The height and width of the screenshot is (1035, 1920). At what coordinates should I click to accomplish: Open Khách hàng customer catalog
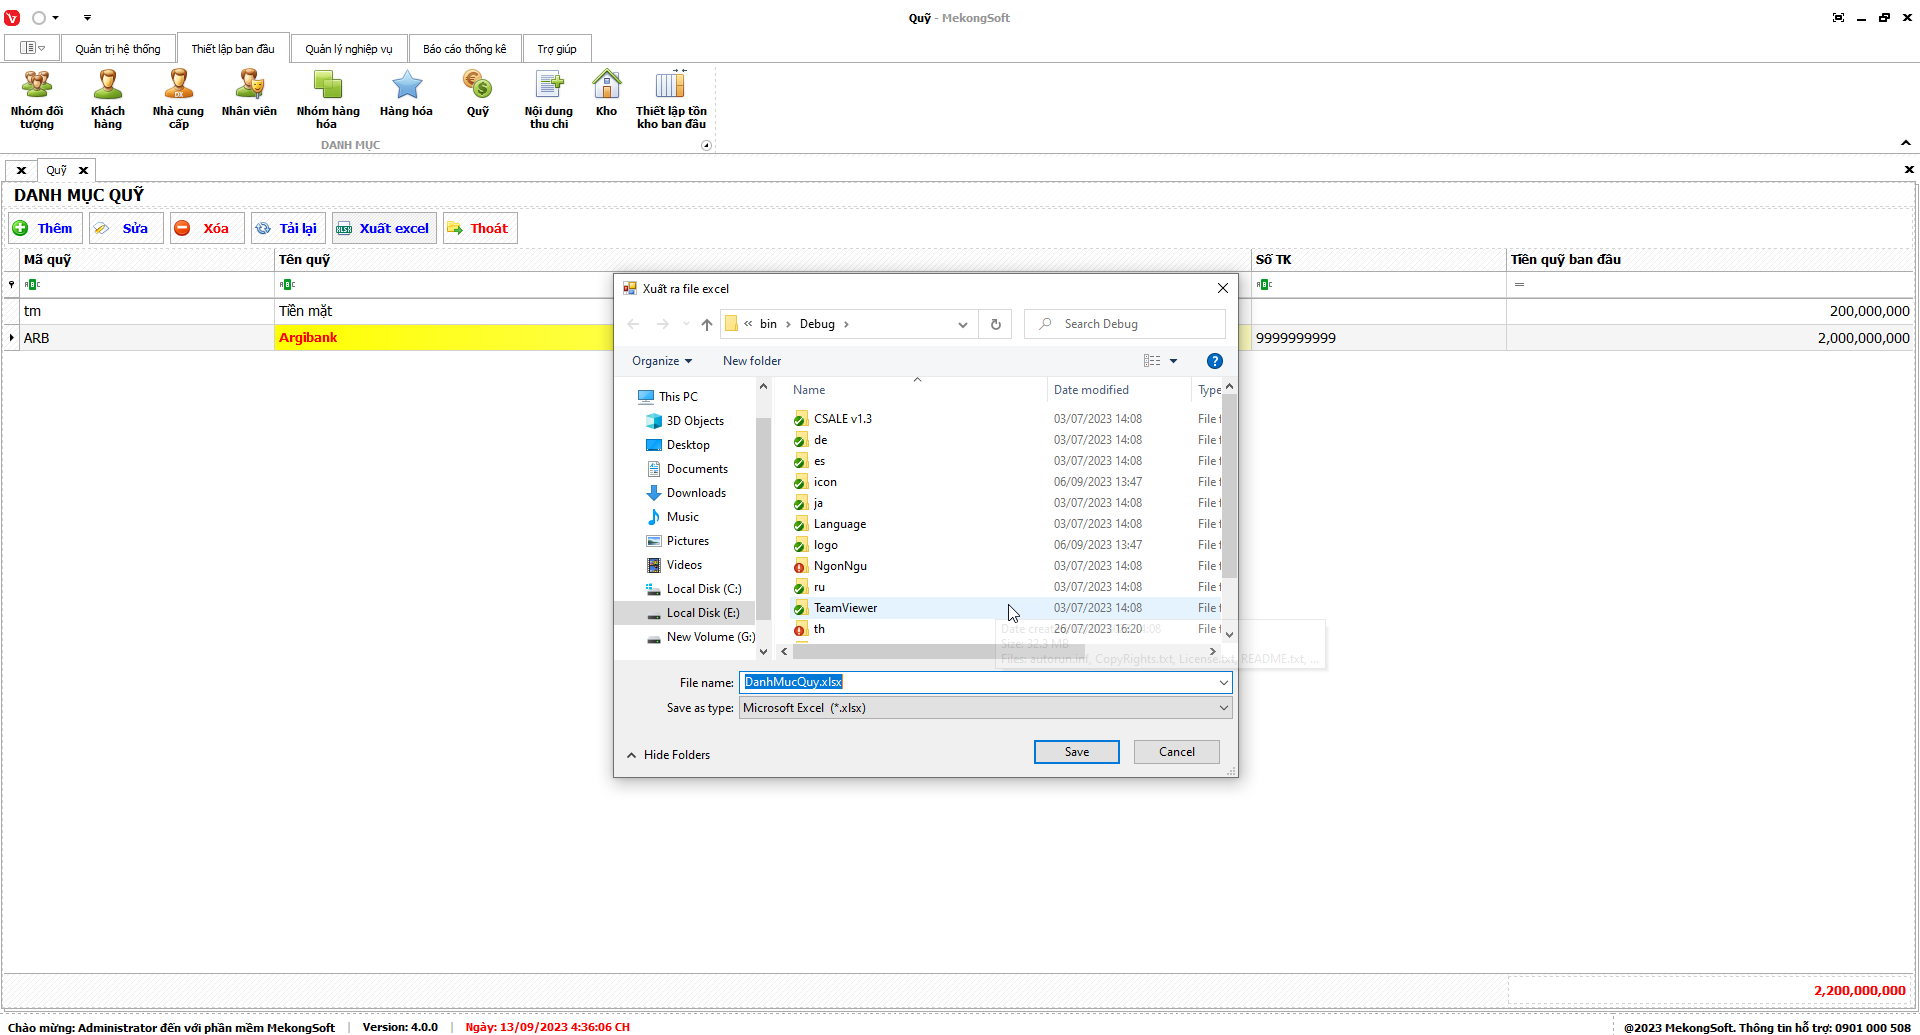tap(108, 100)
